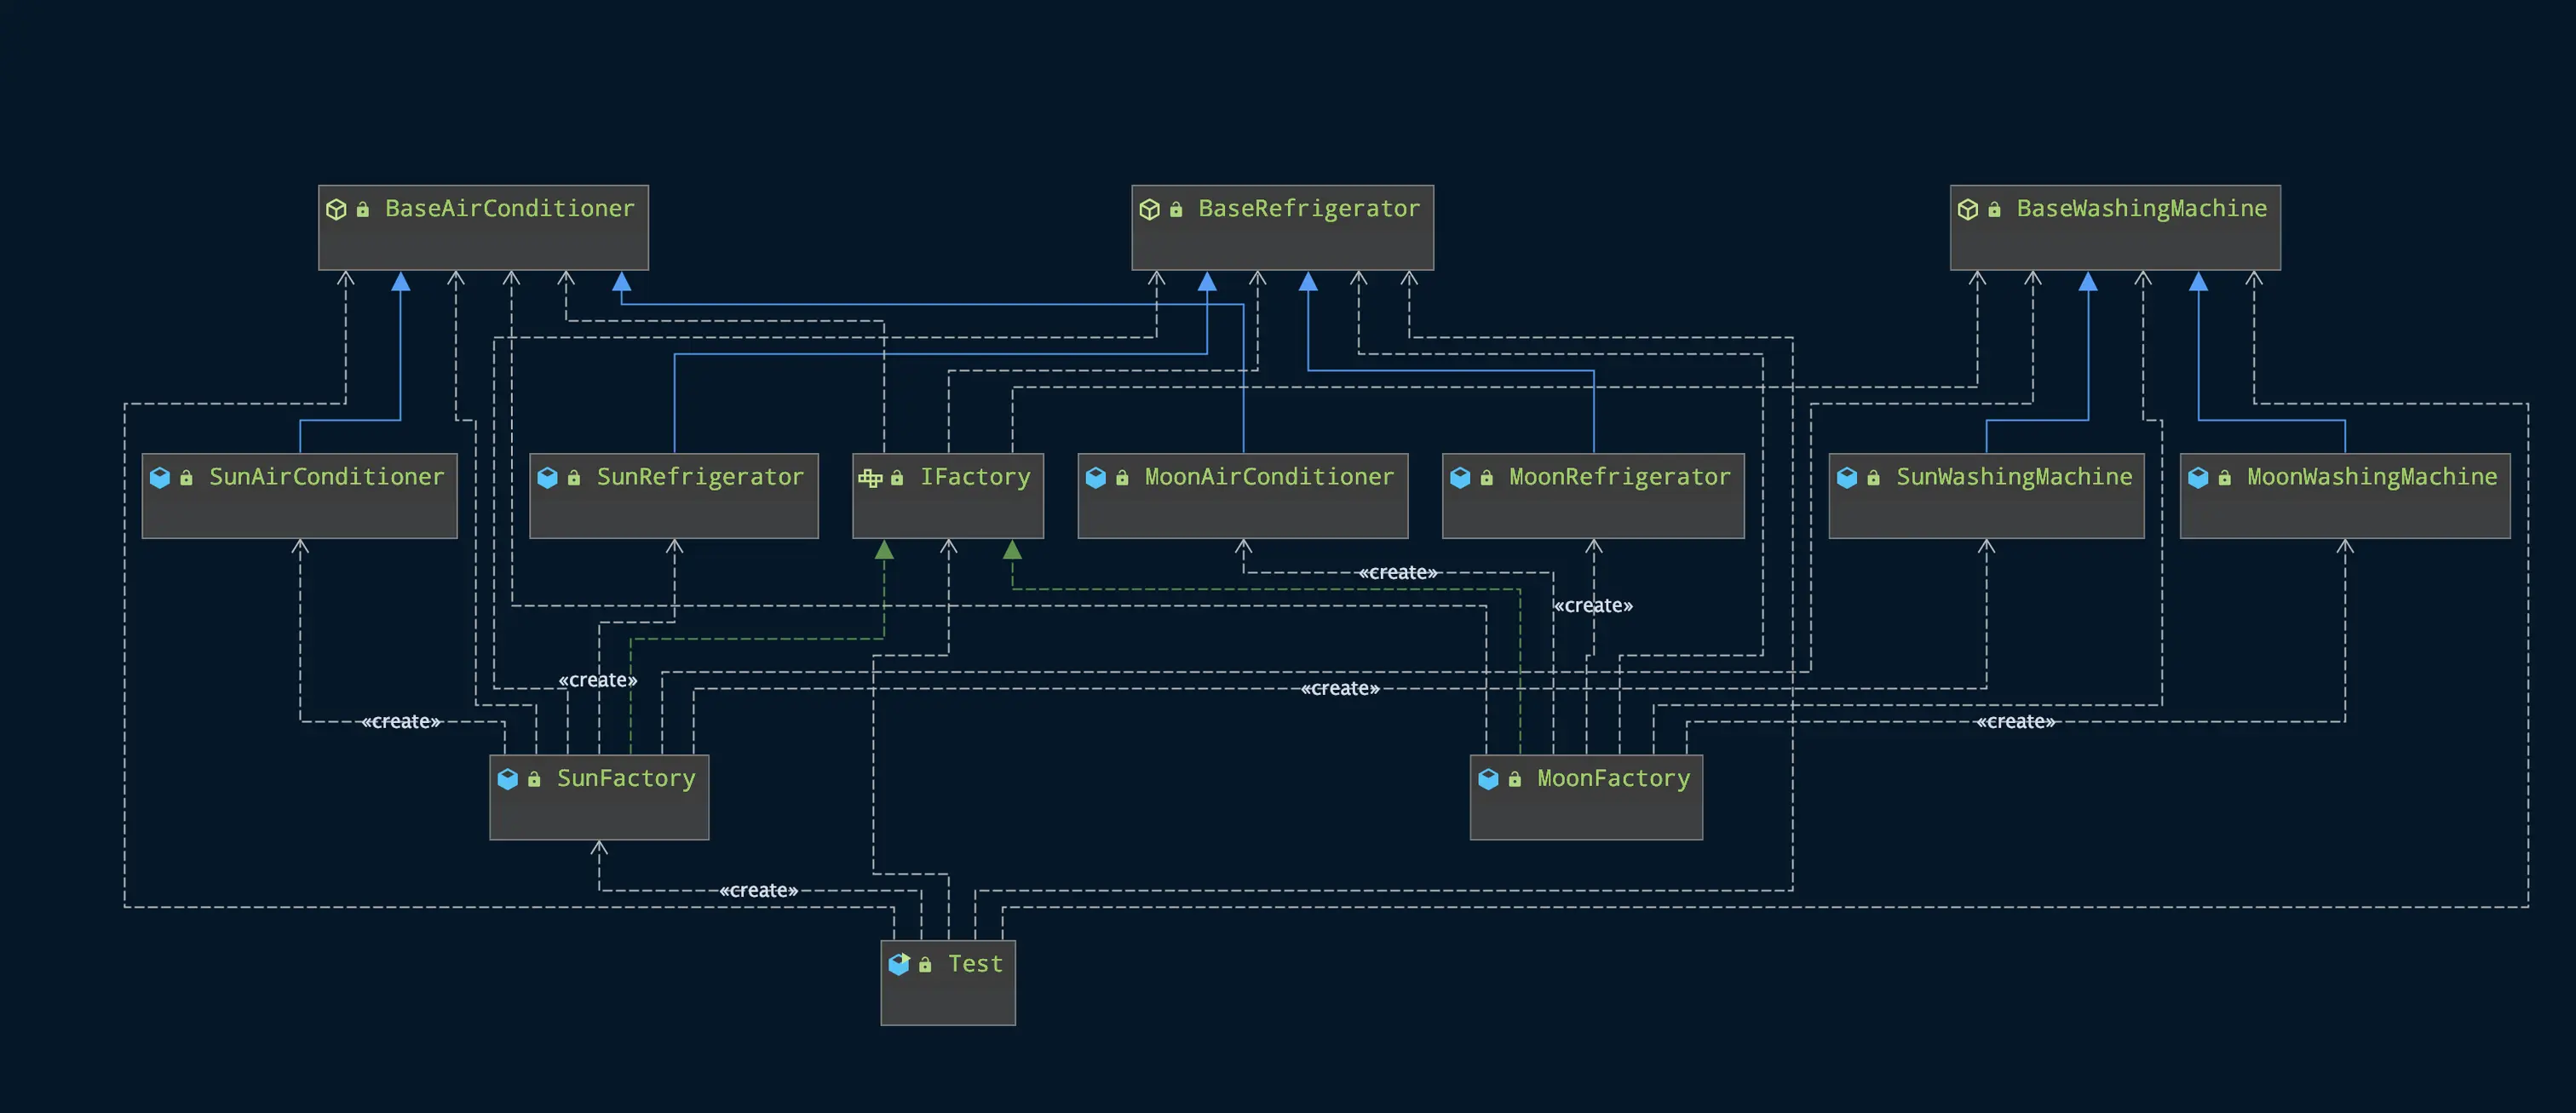Viewport: 2576px width, 1113px height.
Task: Click the runnable class icon beside Test
Action: pos(898,964)
